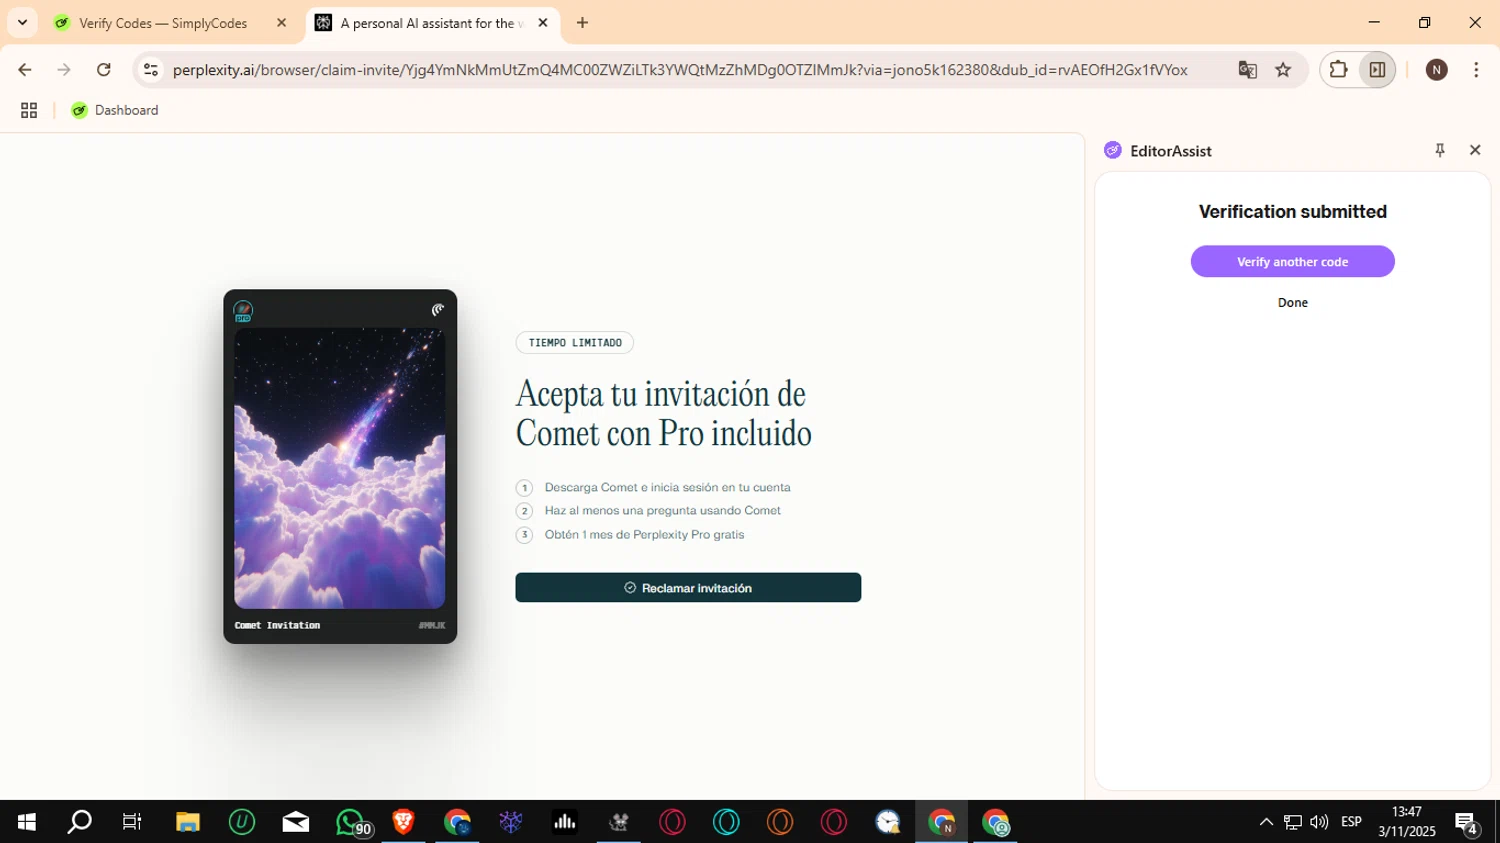Click the TIEMPO LIMITADO badge
The image size is (1500, 843).
(x=575, y=342)
